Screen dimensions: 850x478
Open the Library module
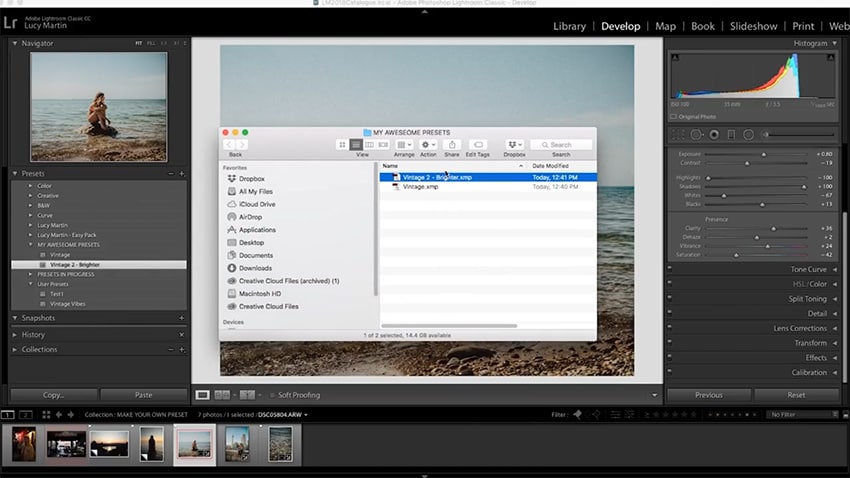[x=569, y=26]
